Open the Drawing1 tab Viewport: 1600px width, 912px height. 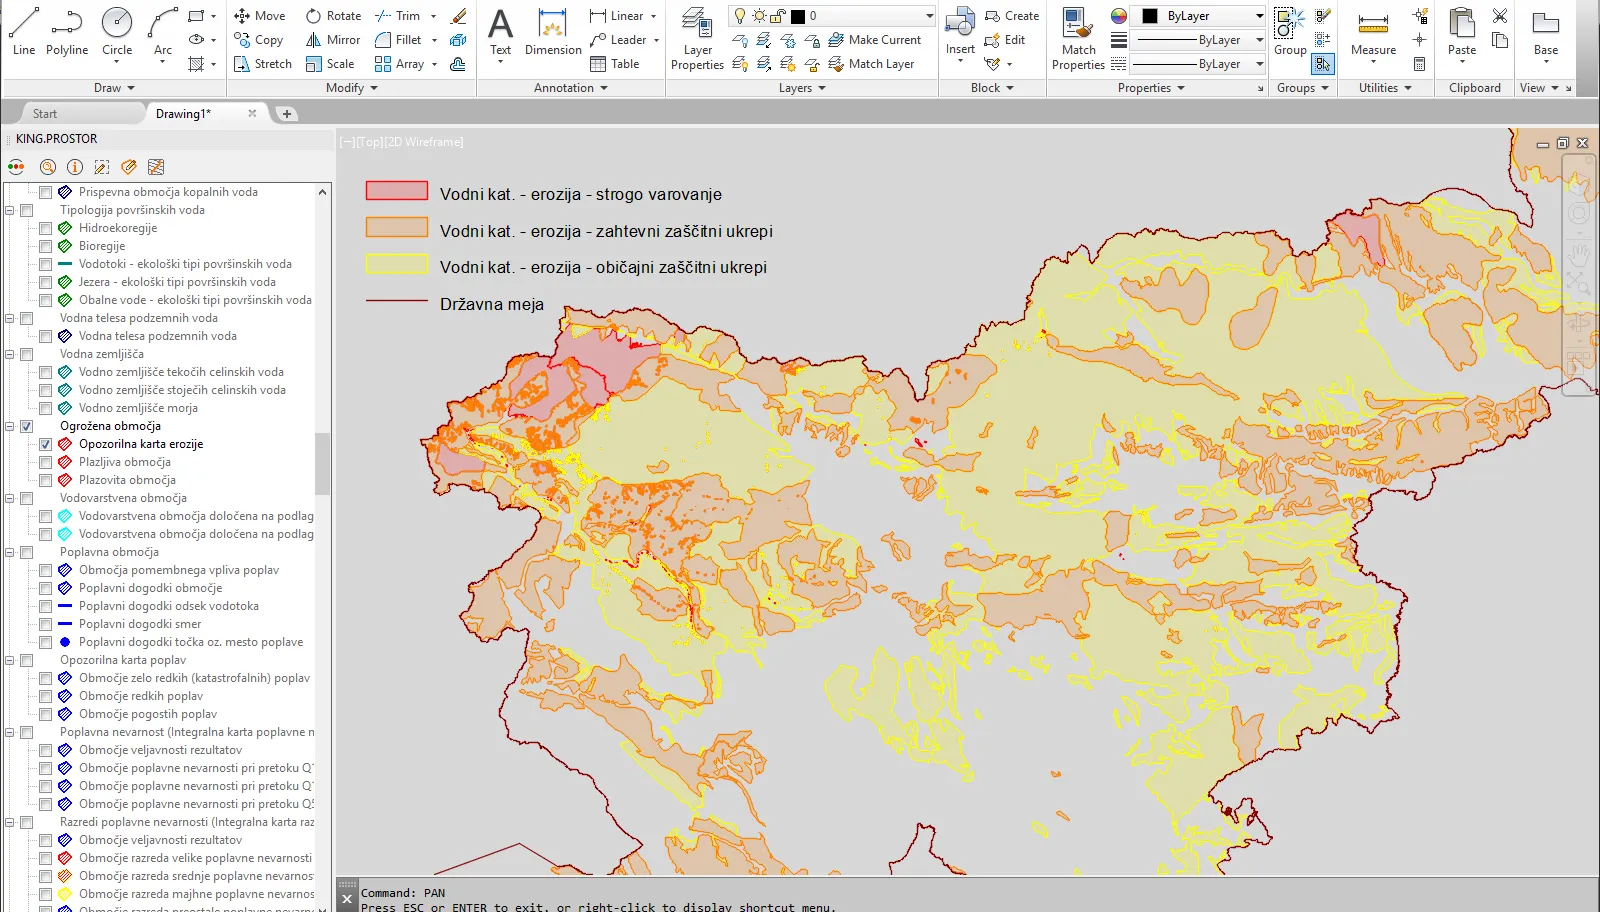(x=183, y=114)
